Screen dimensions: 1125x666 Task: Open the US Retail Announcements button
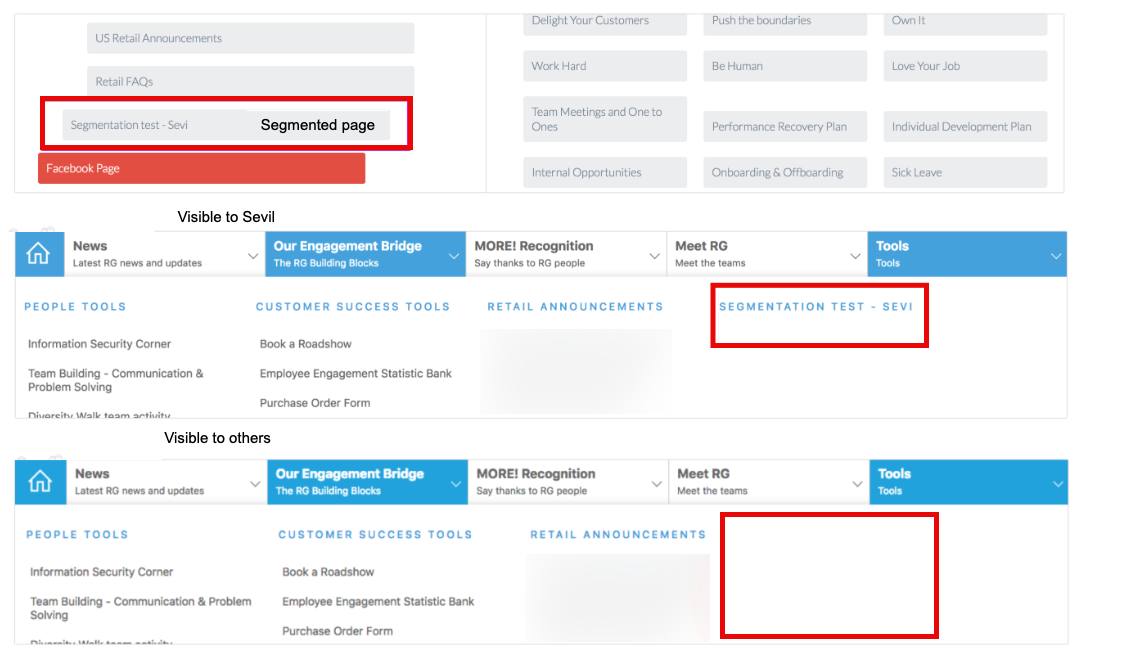(250, 38)
